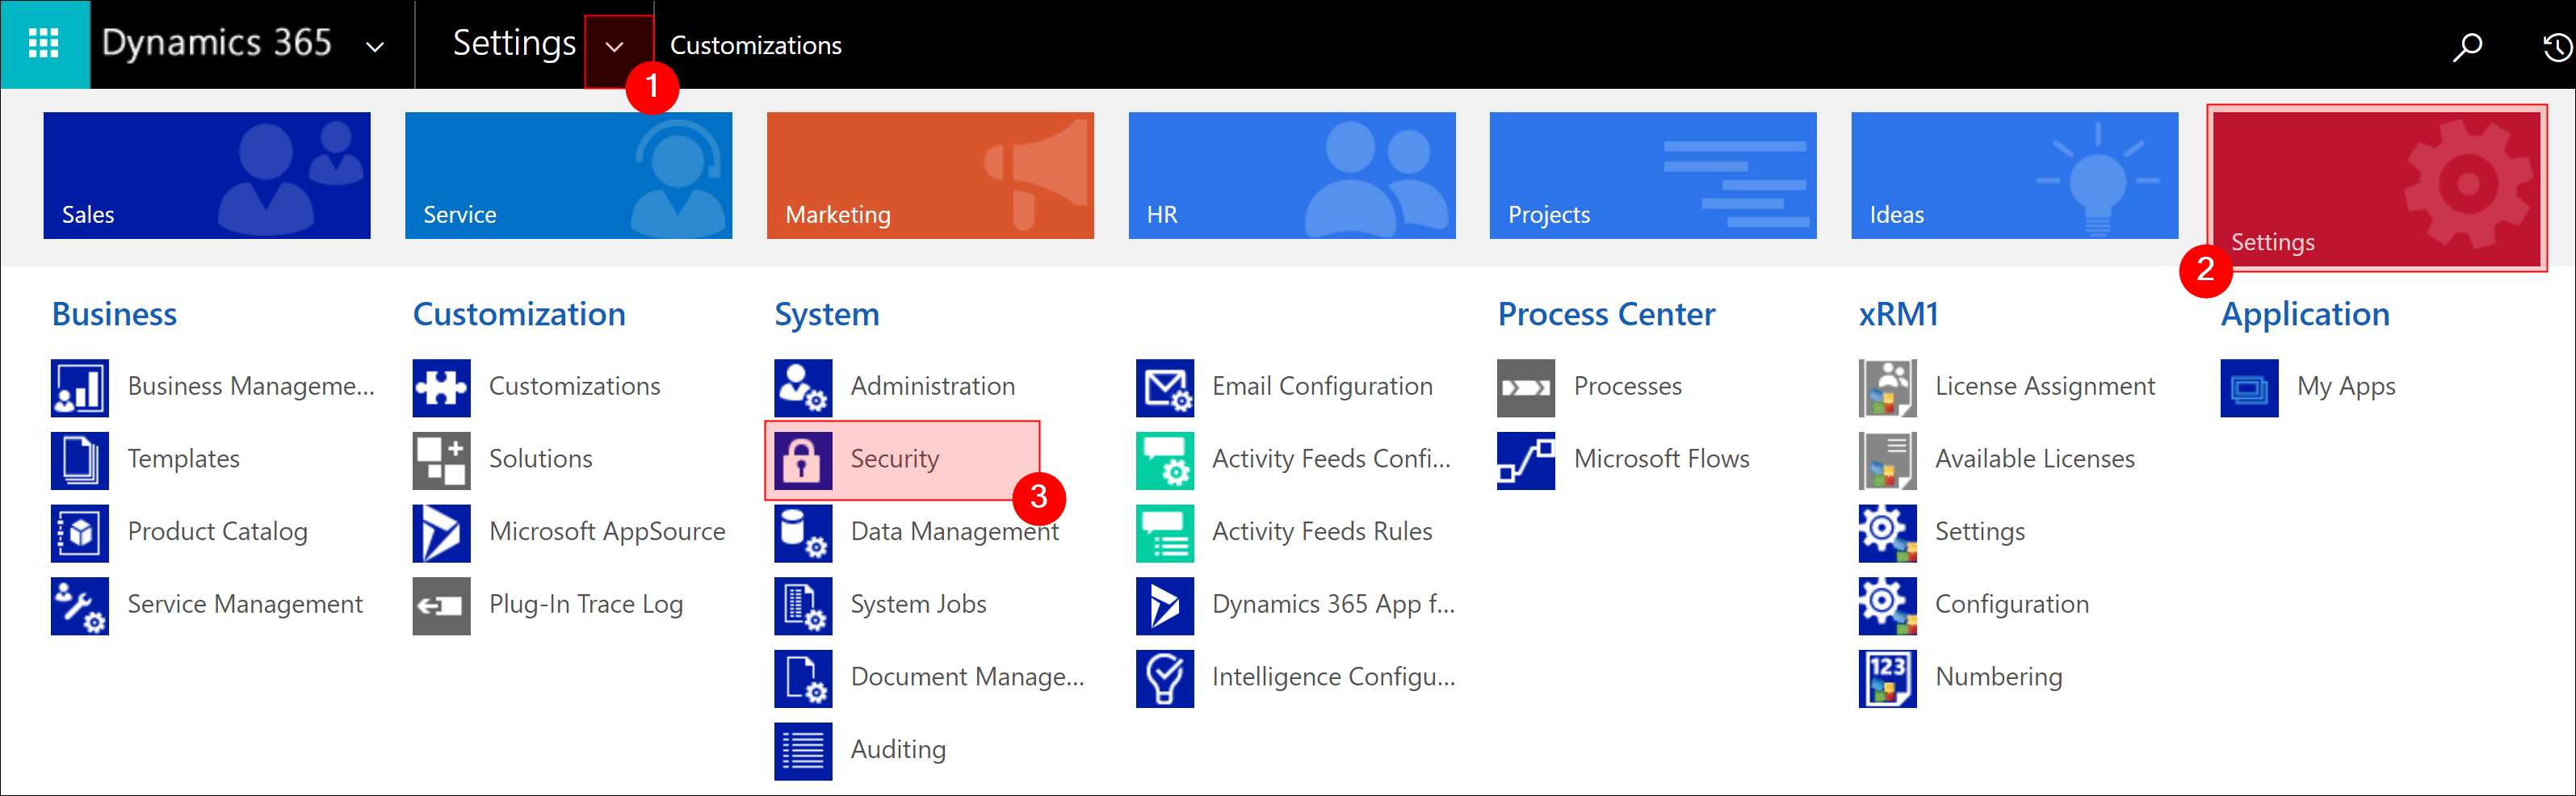This screenshot has width=2576, height=796.
Task: Click the Email Configuration envelope icon
Action: (1164, 387)
